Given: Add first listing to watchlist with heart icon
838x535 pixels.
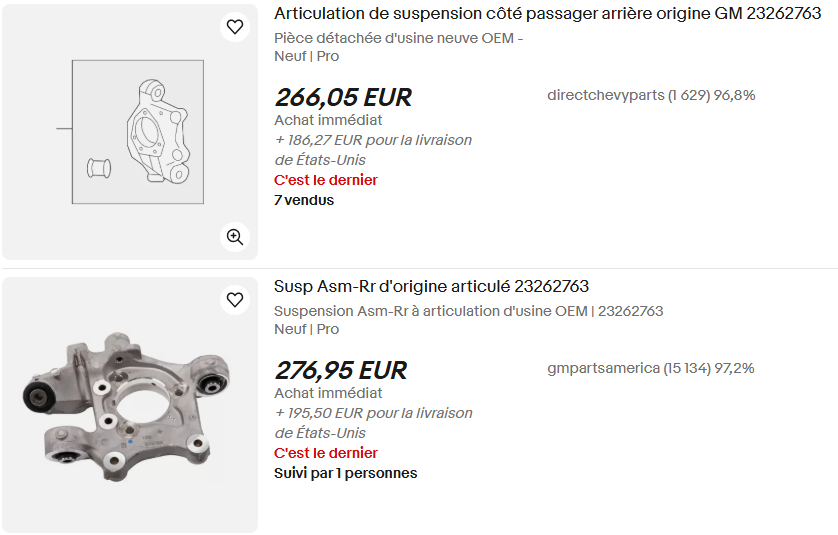Looking at the screenshot, I should tap(235, 27).
